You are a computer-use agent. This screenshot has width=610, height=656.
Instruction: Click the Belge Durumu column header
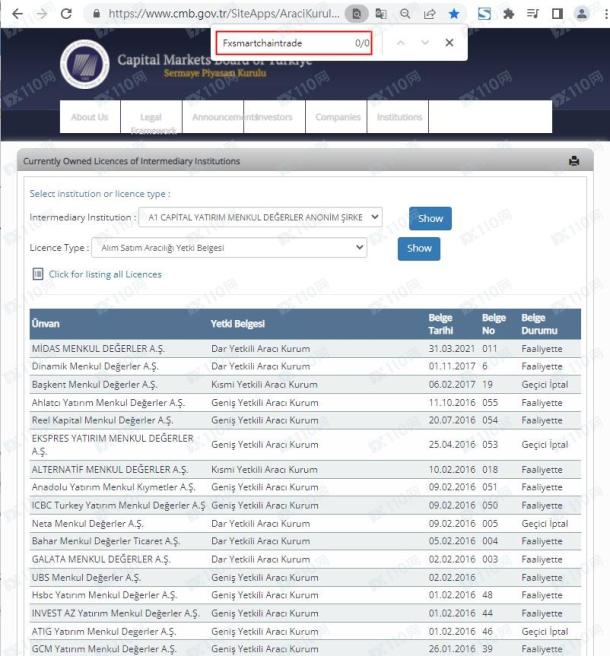click(539, 324)
